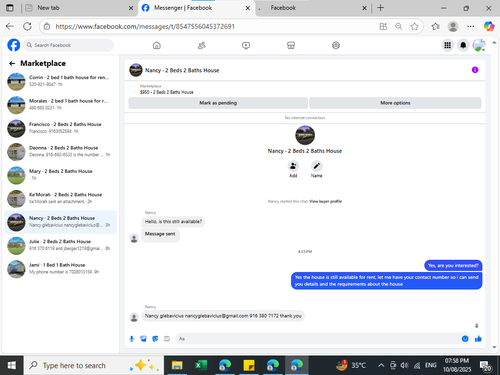Screen dimensions: 500x375
Task: Focus the Aa message input field
Action: tap(318, 339)
